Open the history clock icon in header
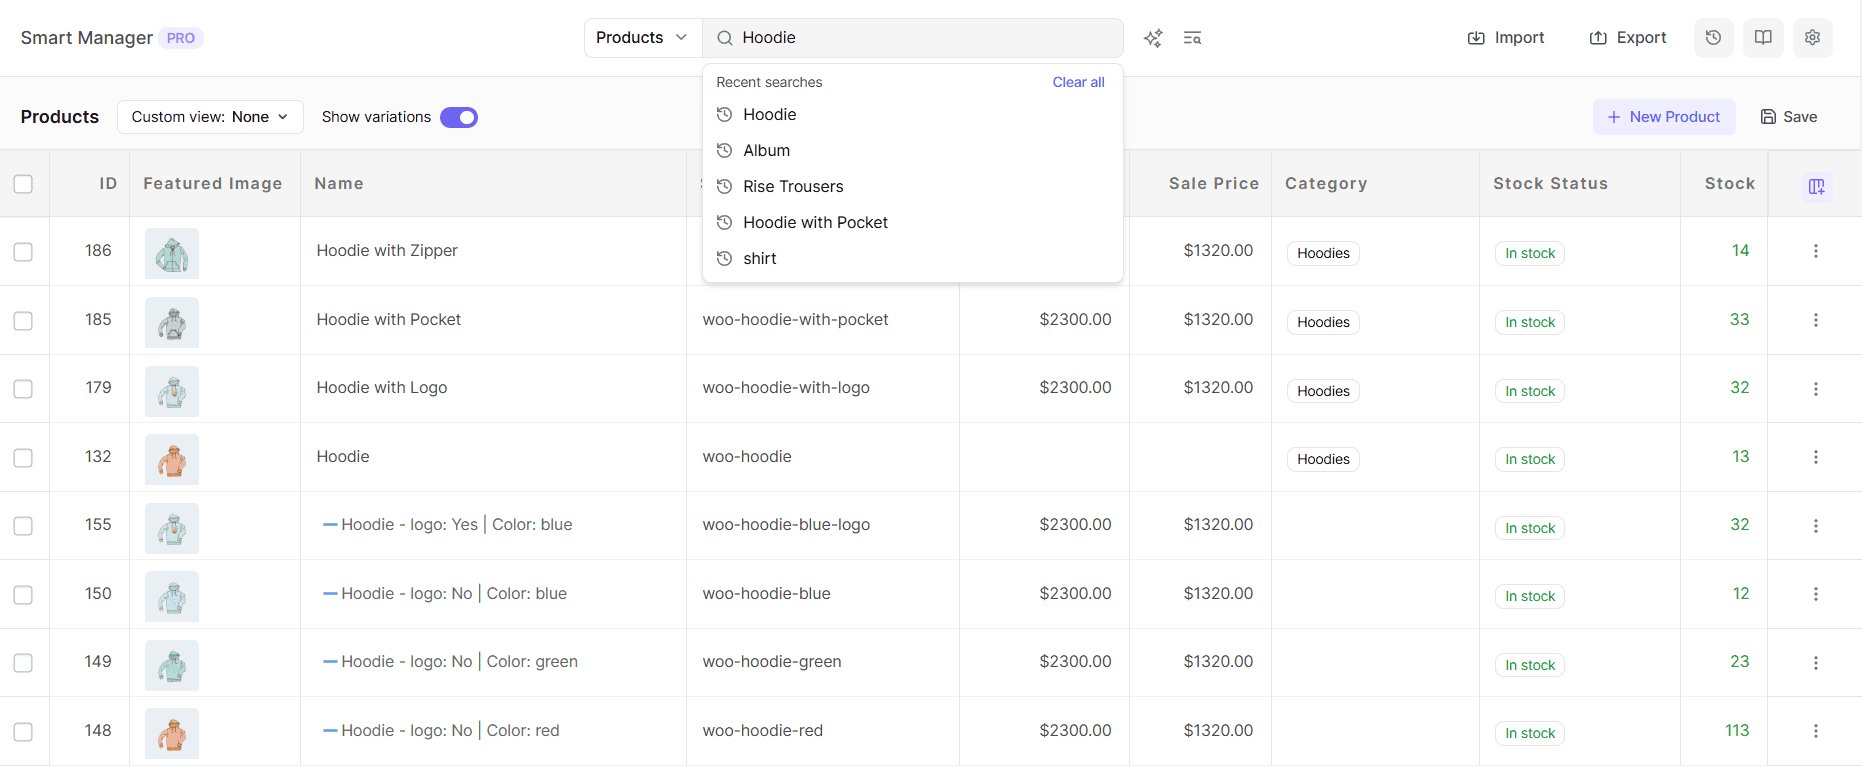Screen dimensions: 1862x768 (x=1713, y=38)
